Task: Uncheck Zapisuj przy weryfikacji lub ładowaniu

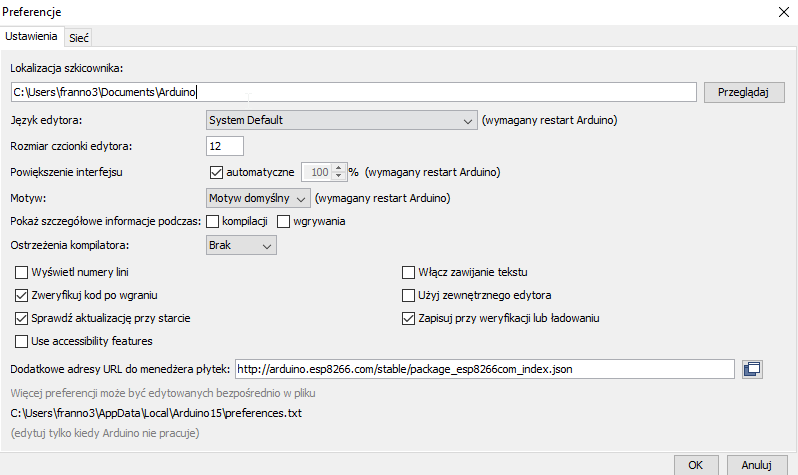Action: (408, 319)
